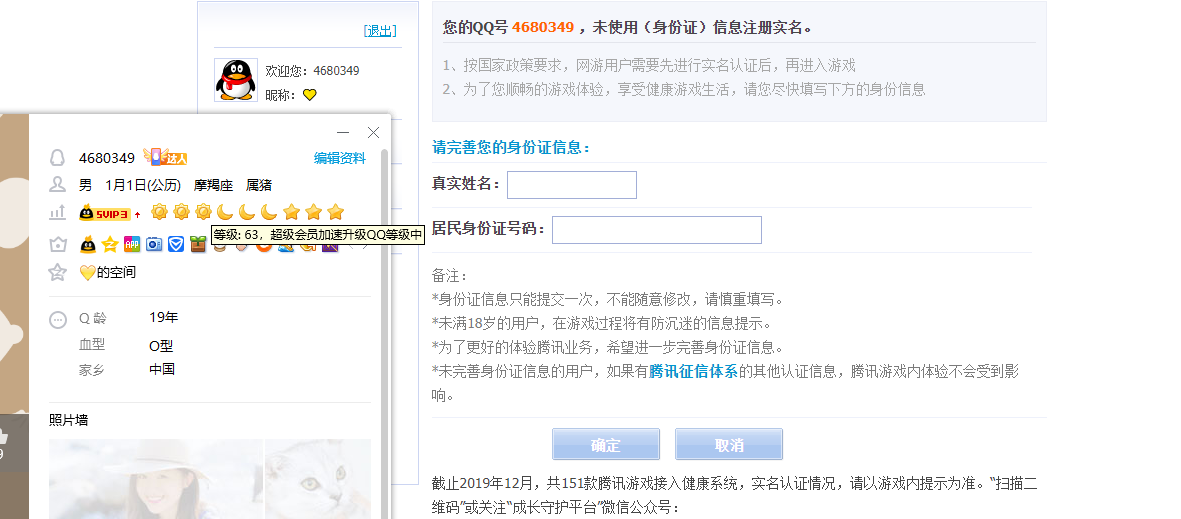Click the 达人 winged phone badge
This screenshot has height=519, width=1181.
165,157
